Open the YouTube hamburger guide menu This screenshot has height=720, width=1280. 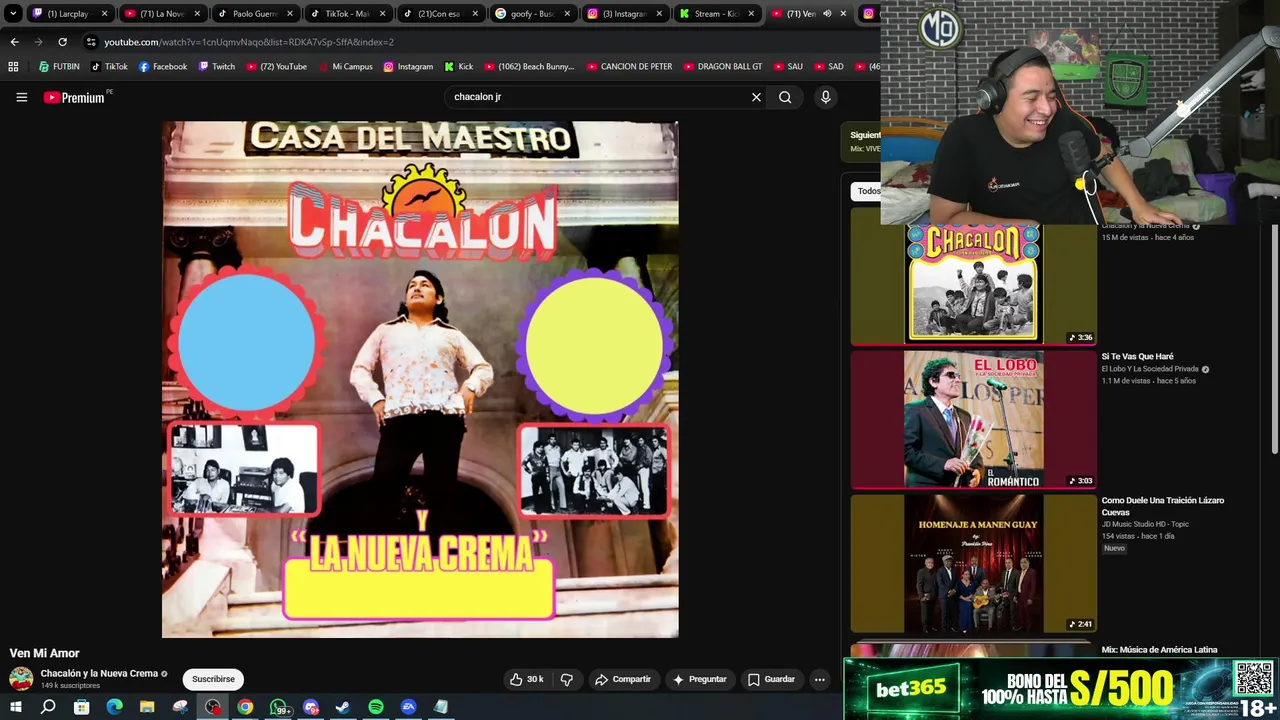coord(21,97)
